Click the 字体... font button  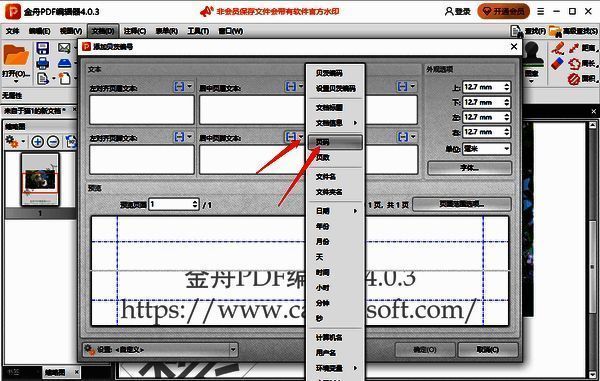coord(470,168)
